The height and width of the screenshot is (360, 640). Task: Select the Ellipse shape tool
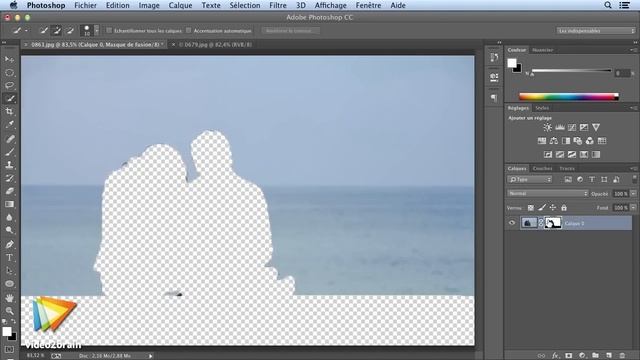[x=9, y=284]
